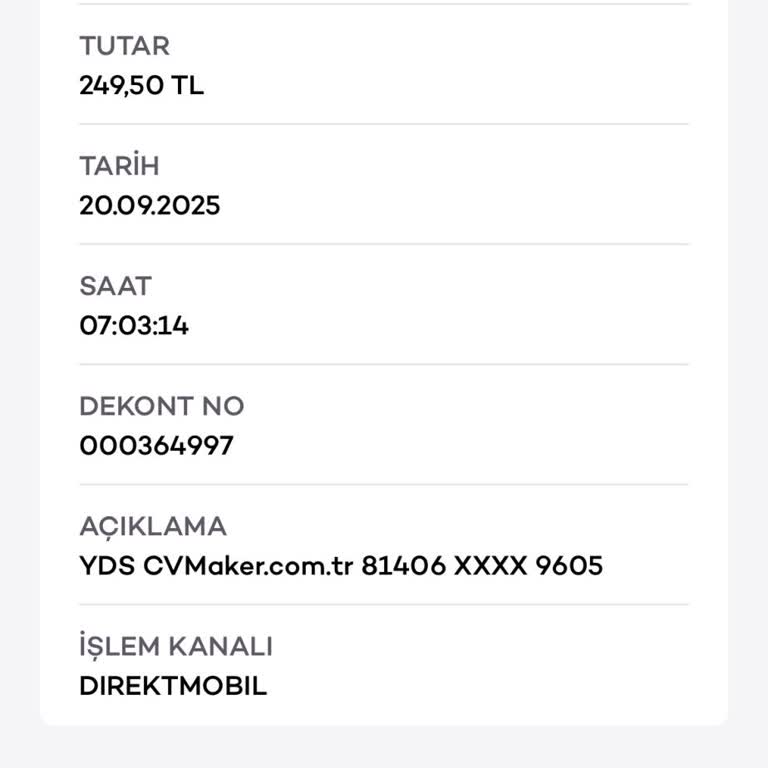Select the date value 20.09.2025

[149, 206]
